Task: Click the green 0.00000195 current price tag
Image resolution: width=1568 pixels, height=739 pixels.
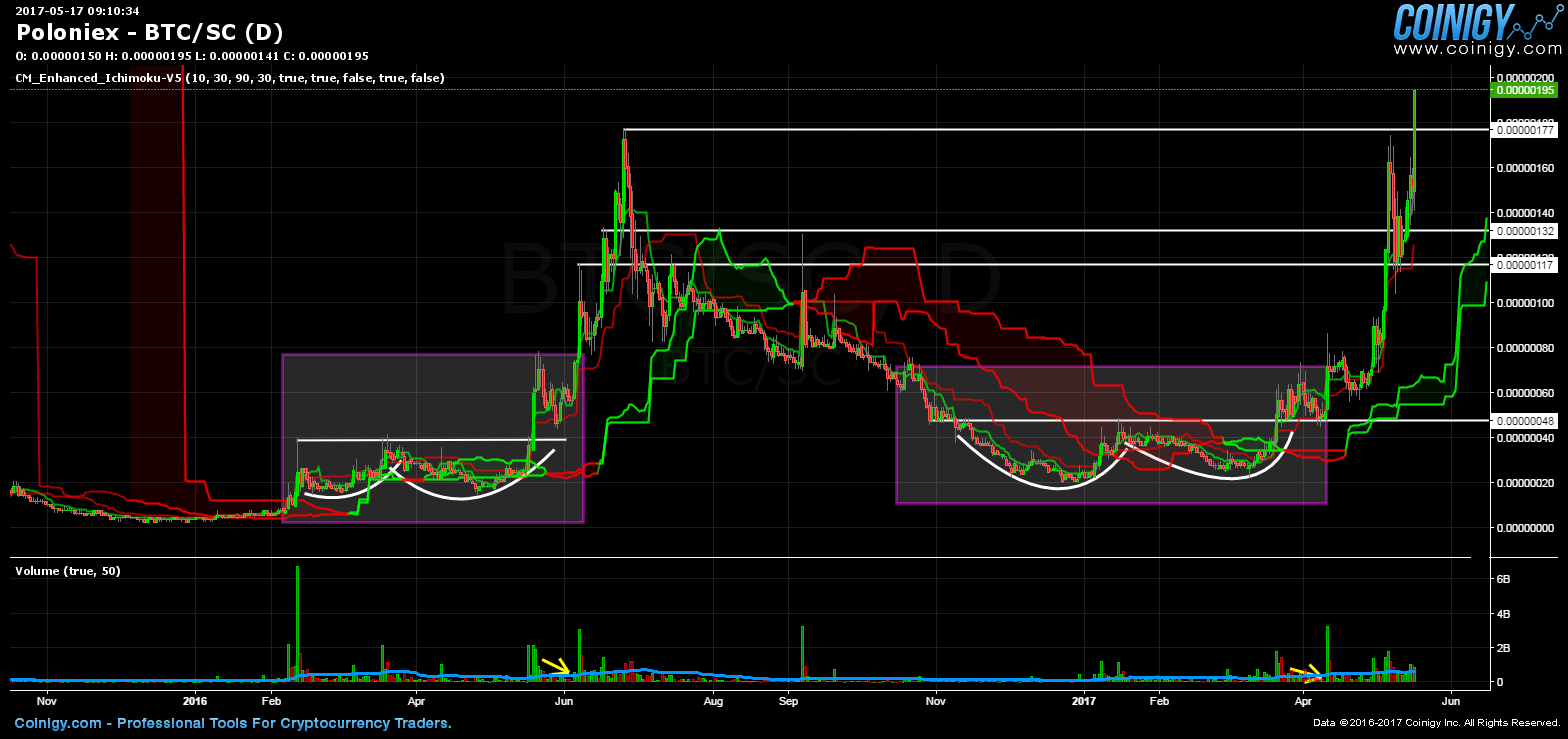Action: pyautogui.click(x=1524, y=90)
